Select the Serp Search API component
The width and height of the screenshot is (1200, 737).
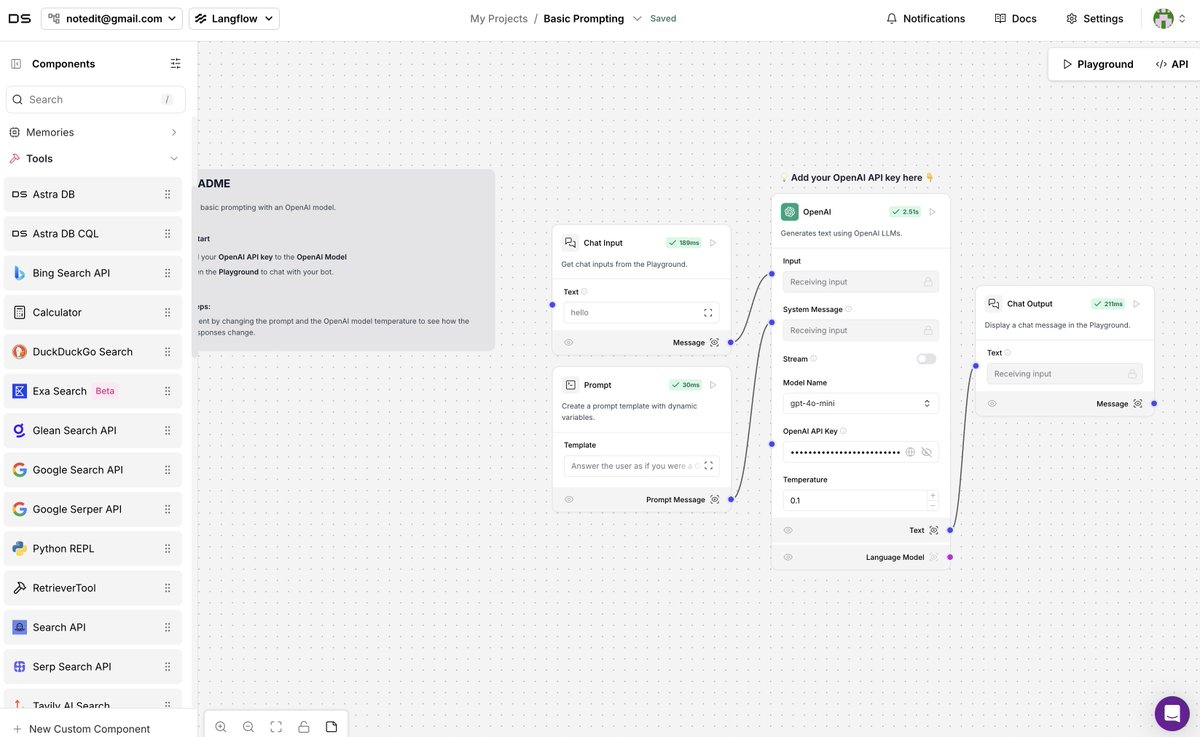click(93, 667)
